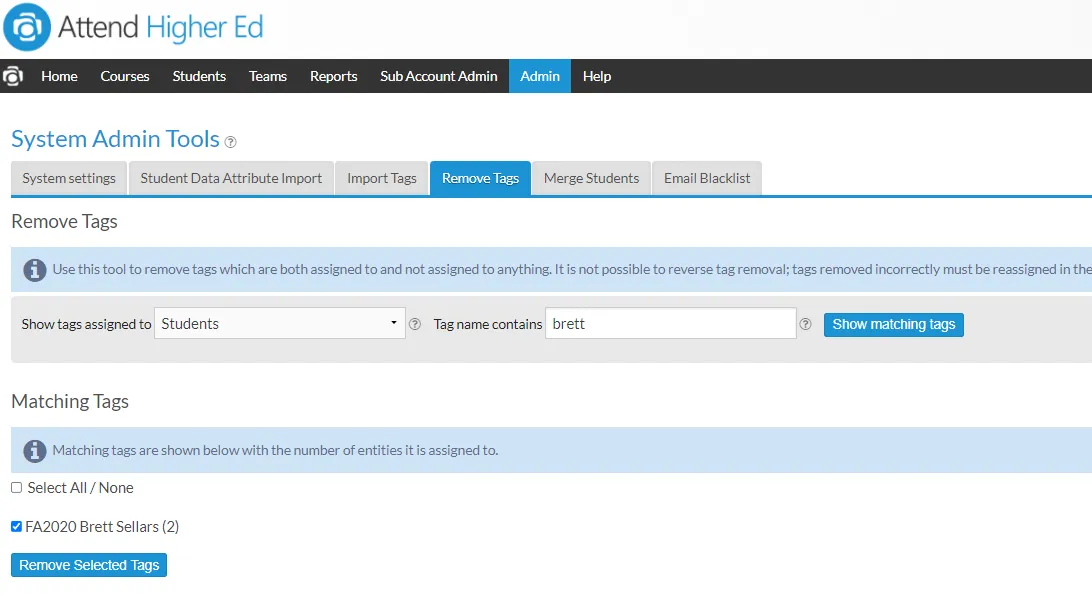1092x607 pixels.
Task: Focus the Tag name contains field
Action: coord(671,324)
